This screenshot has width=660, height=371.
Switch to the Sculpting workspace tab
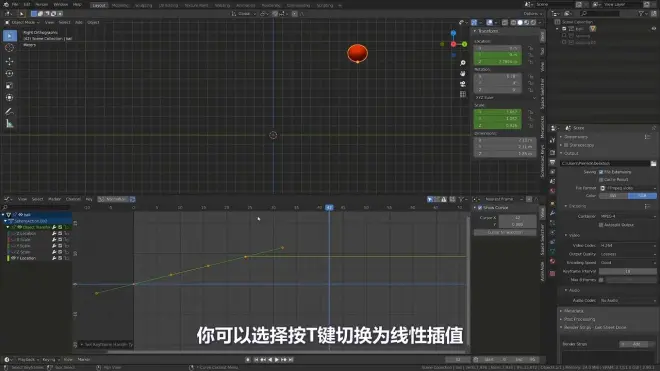pos(144,5)
